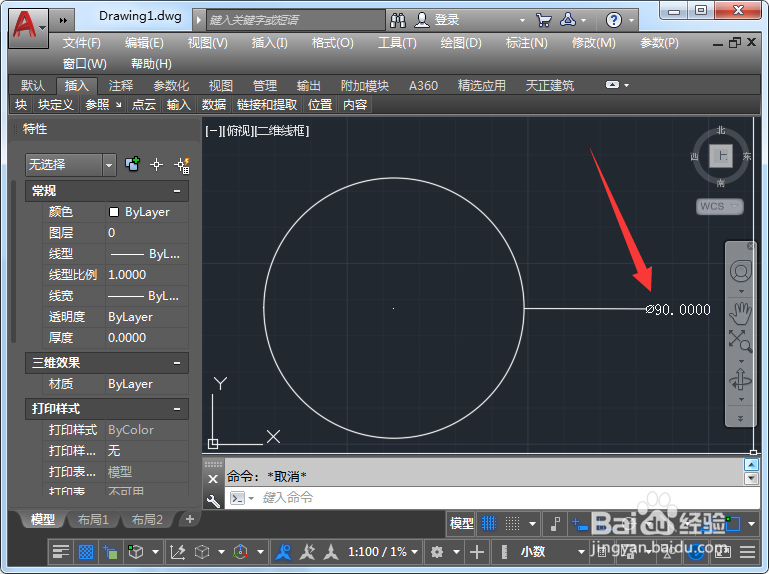Image resolution: width=769 pixels, height=574 pixels.
Task: Click the annotation monitor plus icon
Action: (477, 552)
